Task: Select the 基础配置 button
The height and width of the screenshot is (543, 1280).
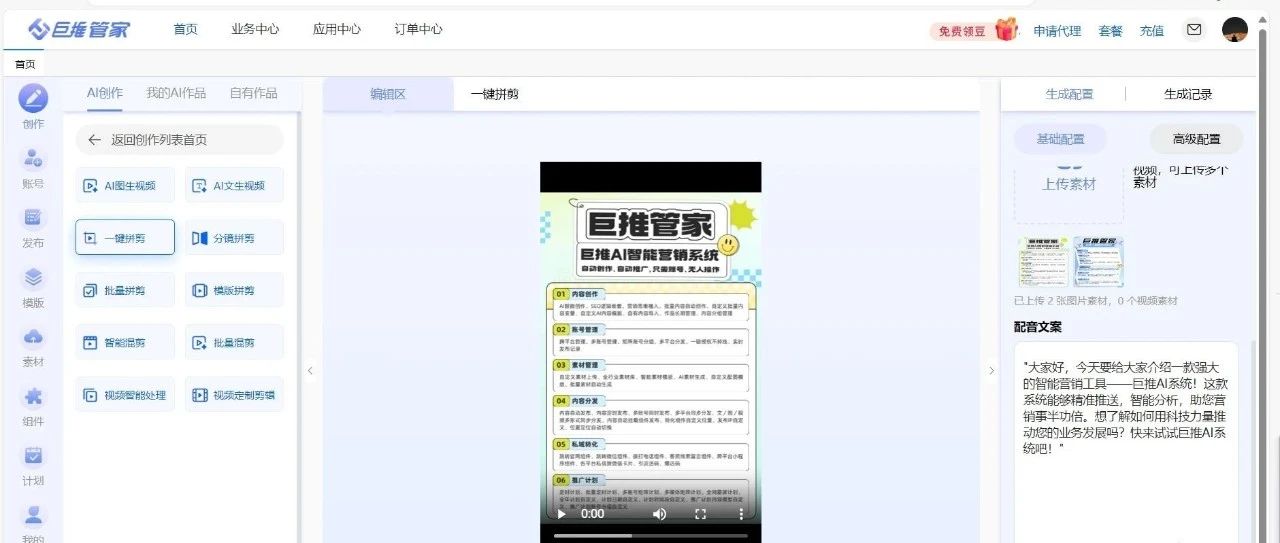Action: (1060, 139)
